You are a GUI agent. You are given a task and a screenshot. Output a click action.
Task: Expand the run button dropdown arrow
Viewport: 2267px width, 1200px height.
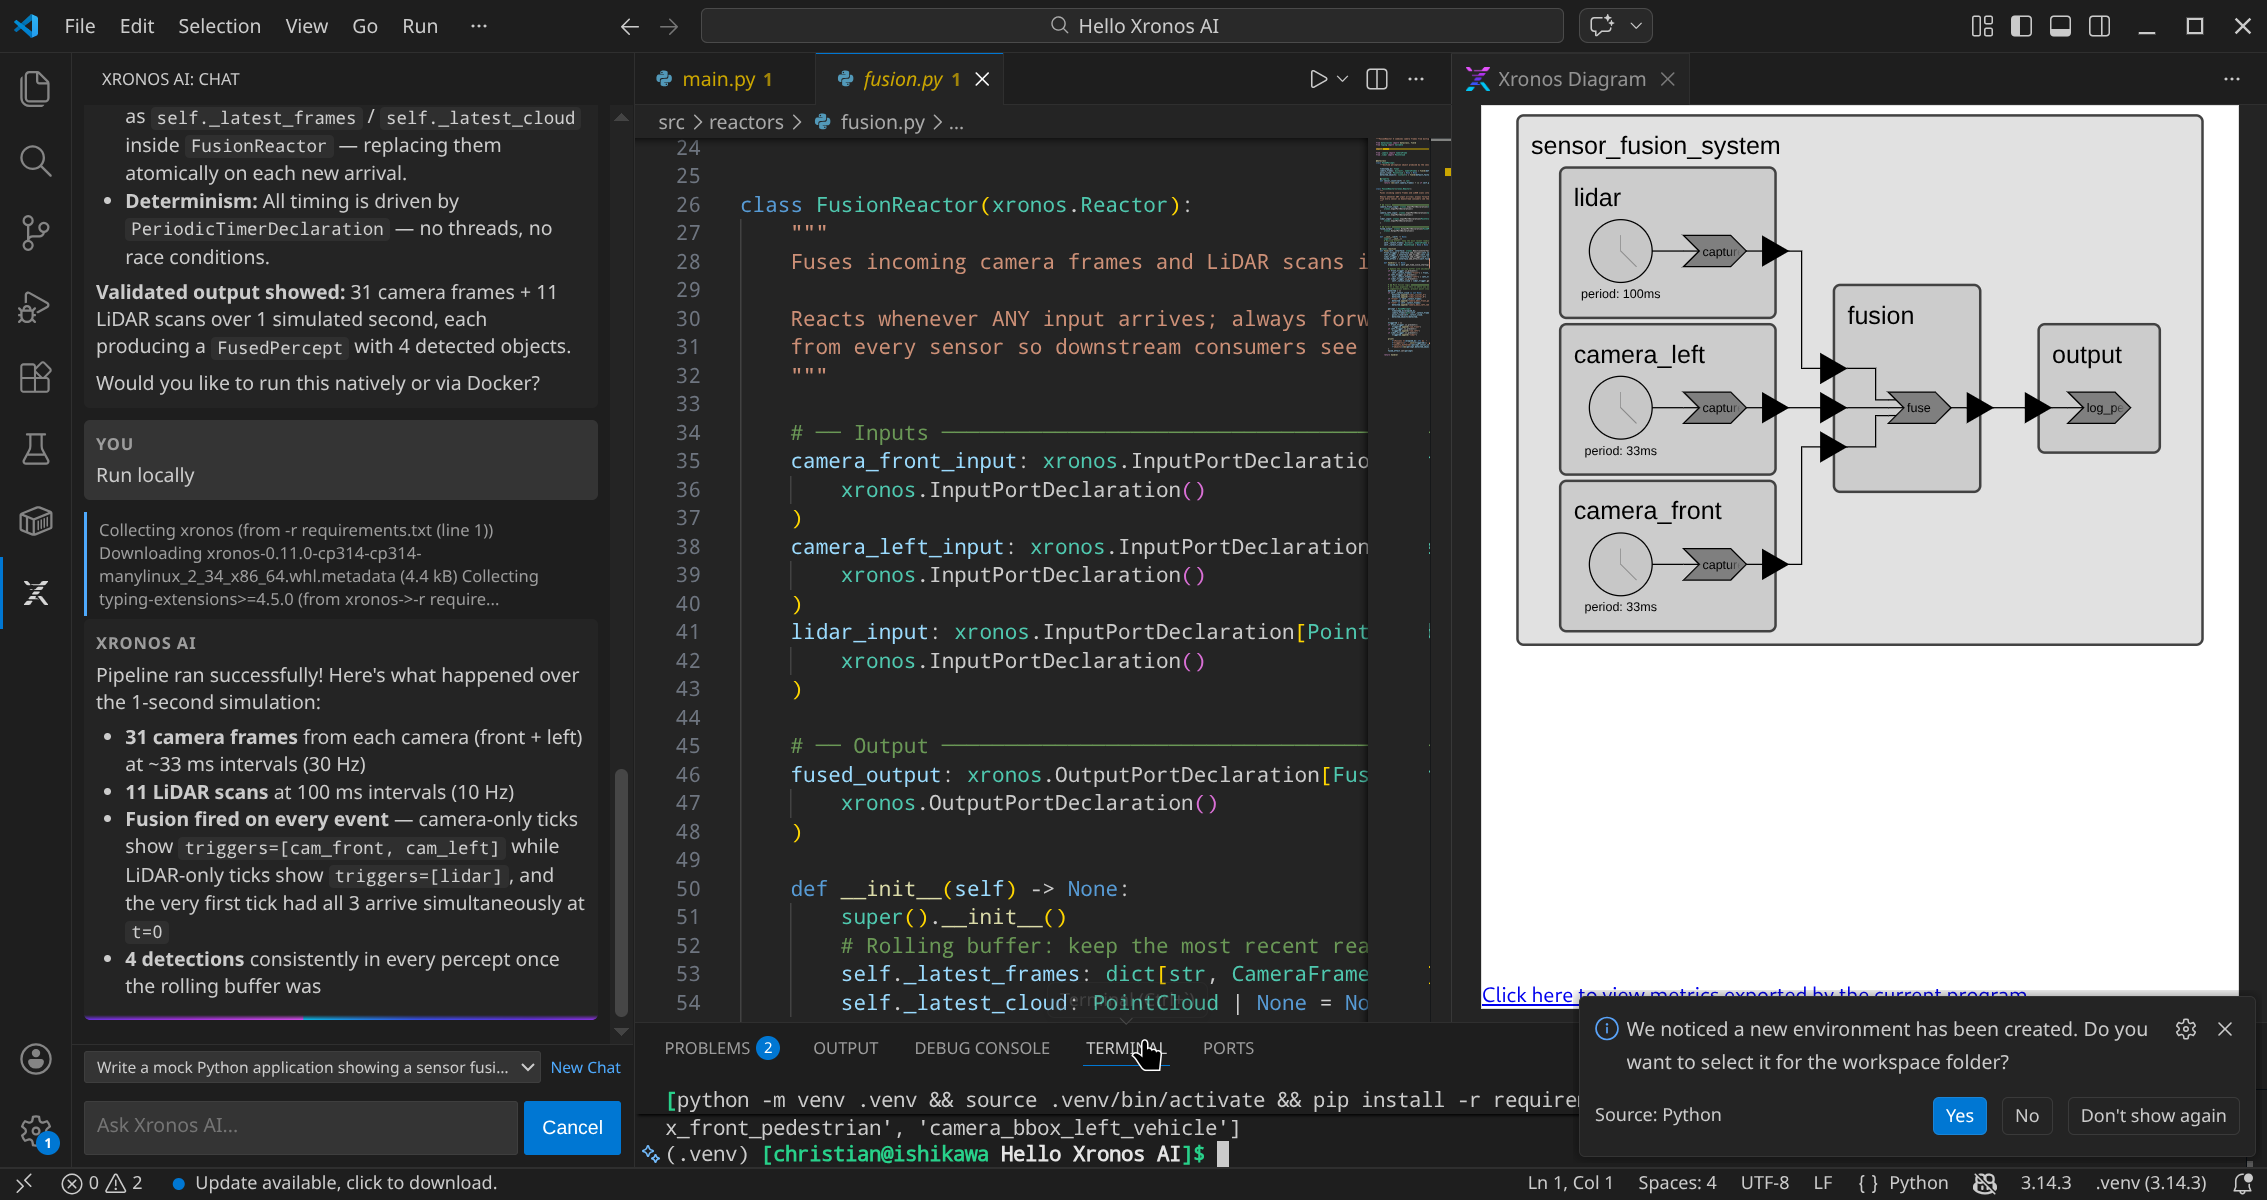pos(1343,79)
